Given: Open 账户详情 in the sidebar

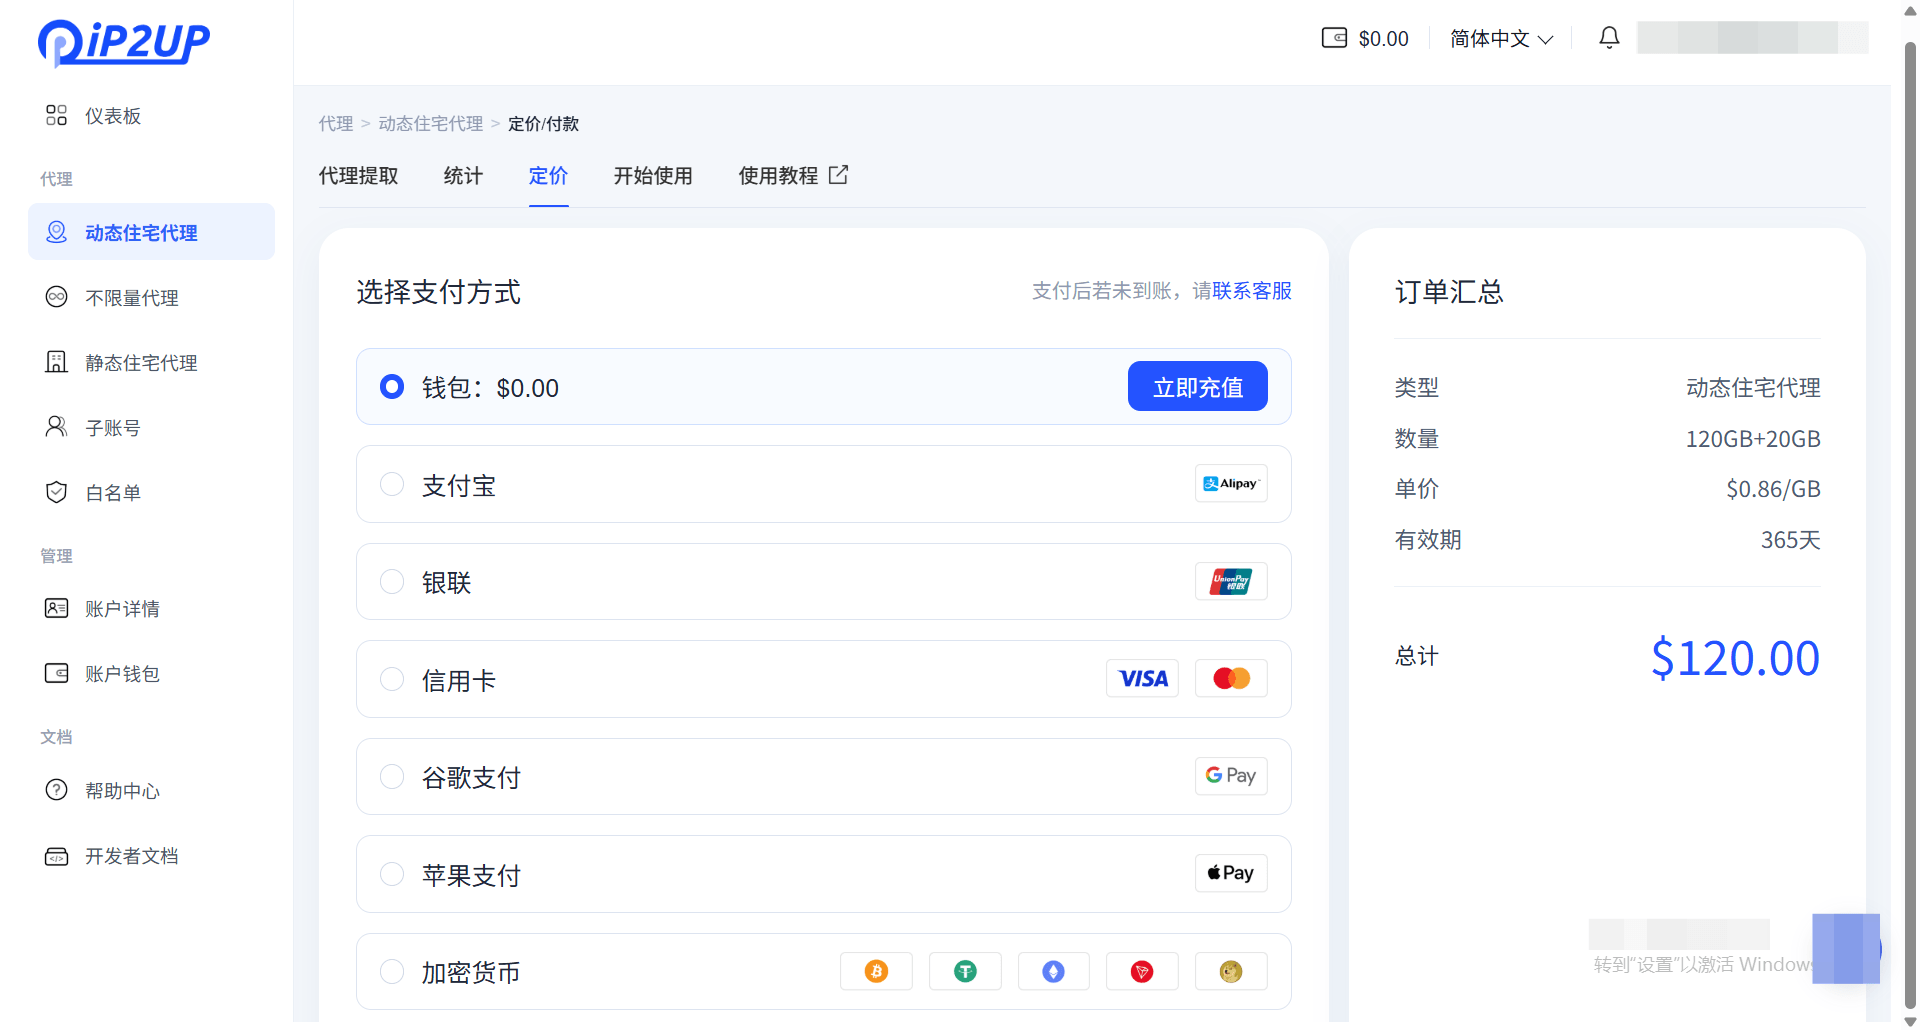Looking at the screenshot, I should (x=151, y=608).
